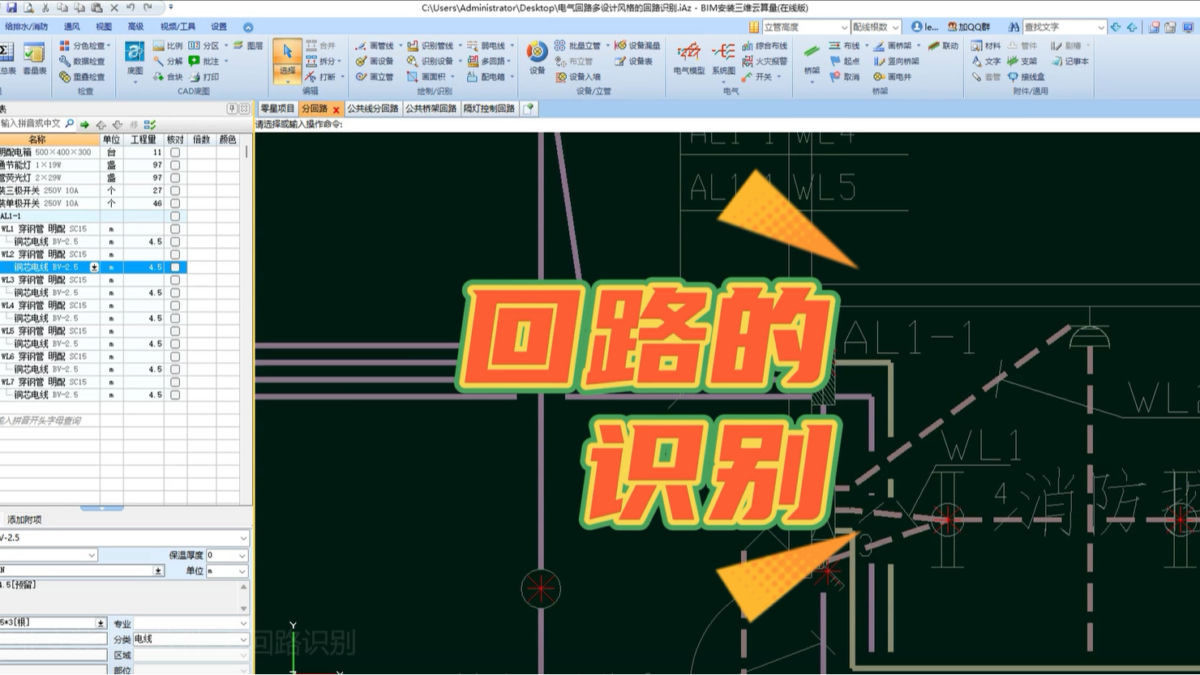
Task: Click the 加QQ群 button
Action: pos(967,27)
